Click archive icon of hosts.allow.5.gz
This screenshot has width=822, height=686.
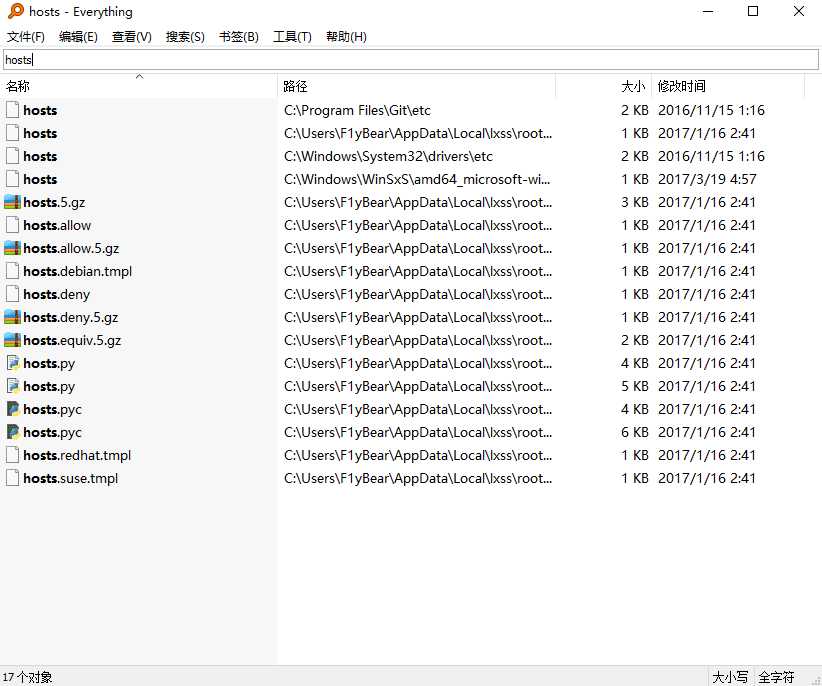pos(13,248)
